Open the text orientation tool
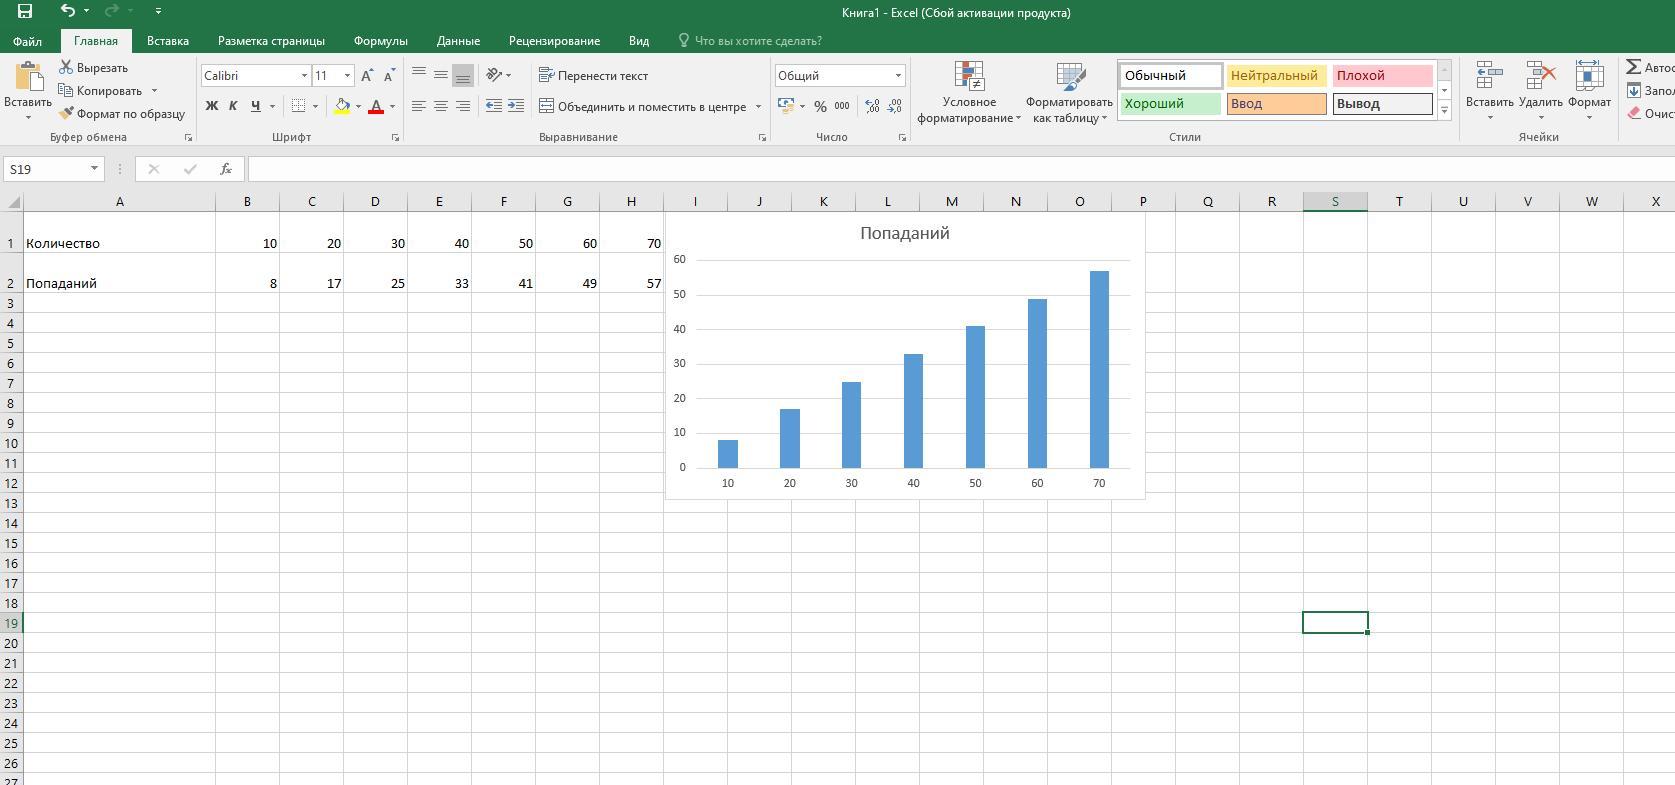This screenshot has height=785, width=1675. click(498, 75)
